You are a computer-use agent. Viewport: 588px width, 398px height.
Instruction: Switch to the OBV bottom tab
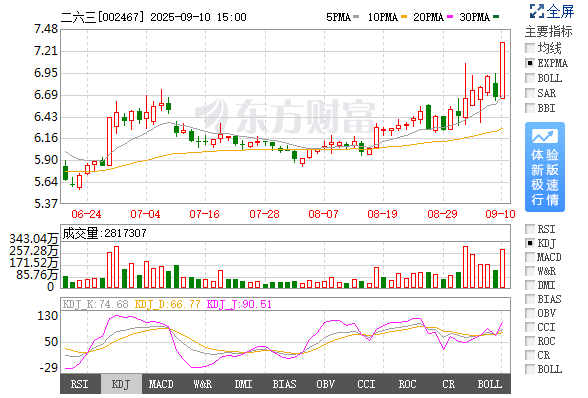coord(326,384)
